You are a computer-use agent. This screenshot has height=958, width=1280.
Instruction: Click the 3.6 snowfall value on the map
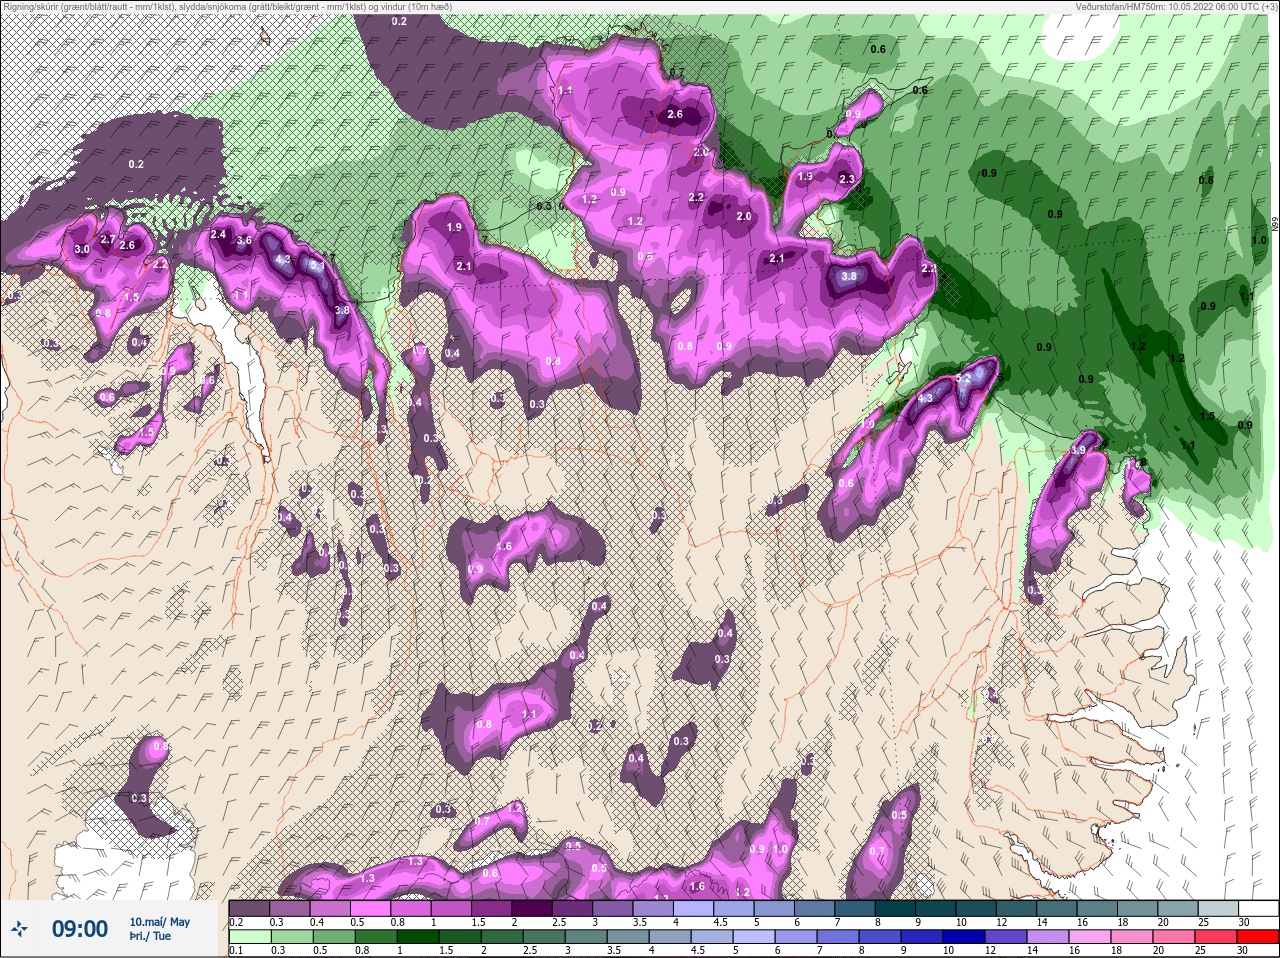[243, 241]
